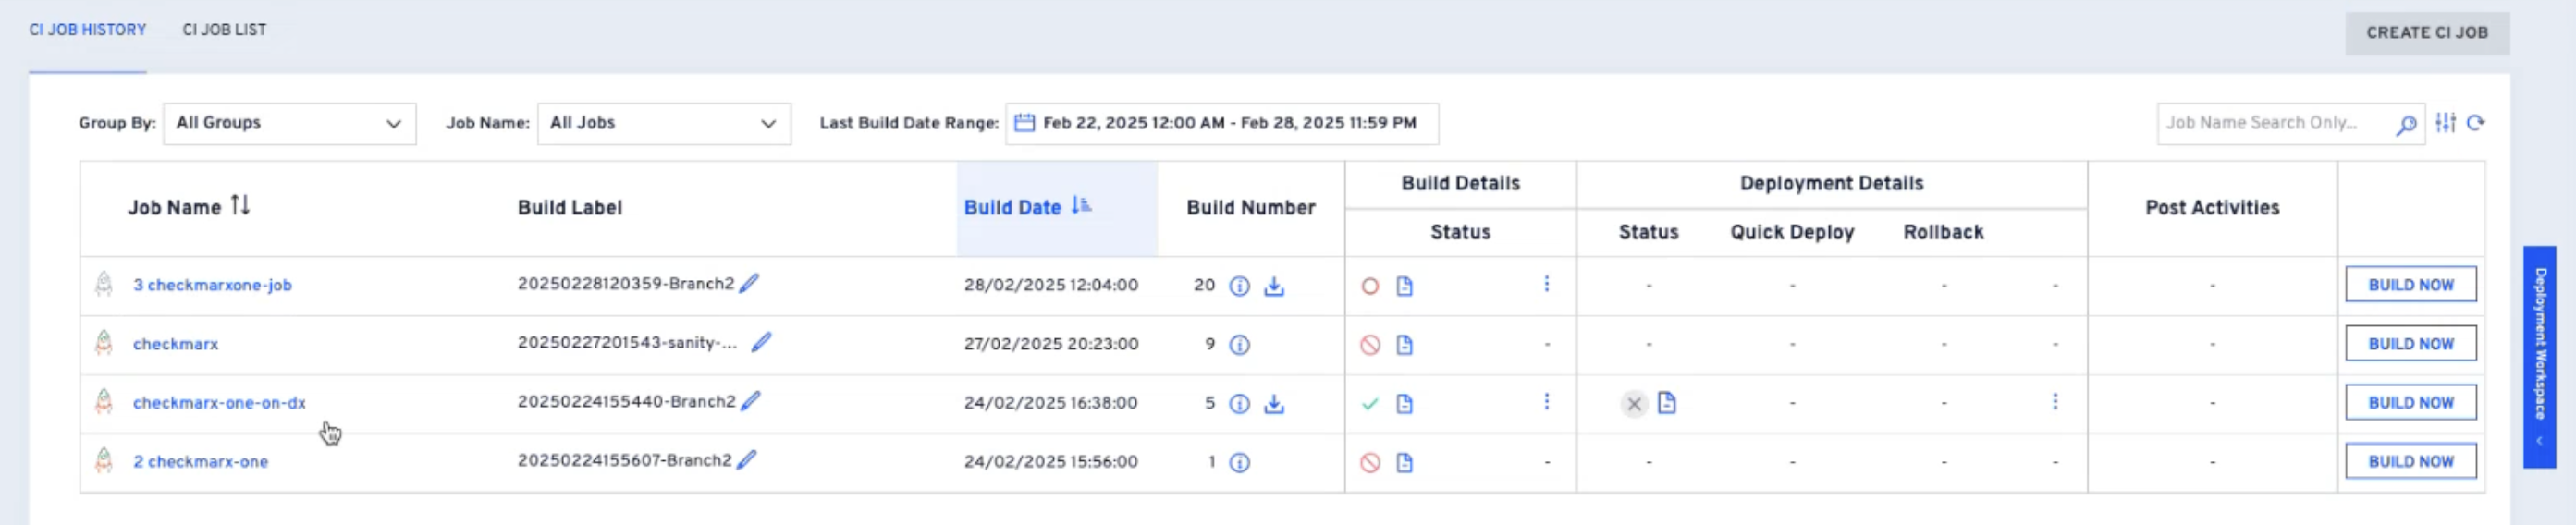
Task: Edit build label of checkmarx-one-on-dx
Action: (751, 401)
